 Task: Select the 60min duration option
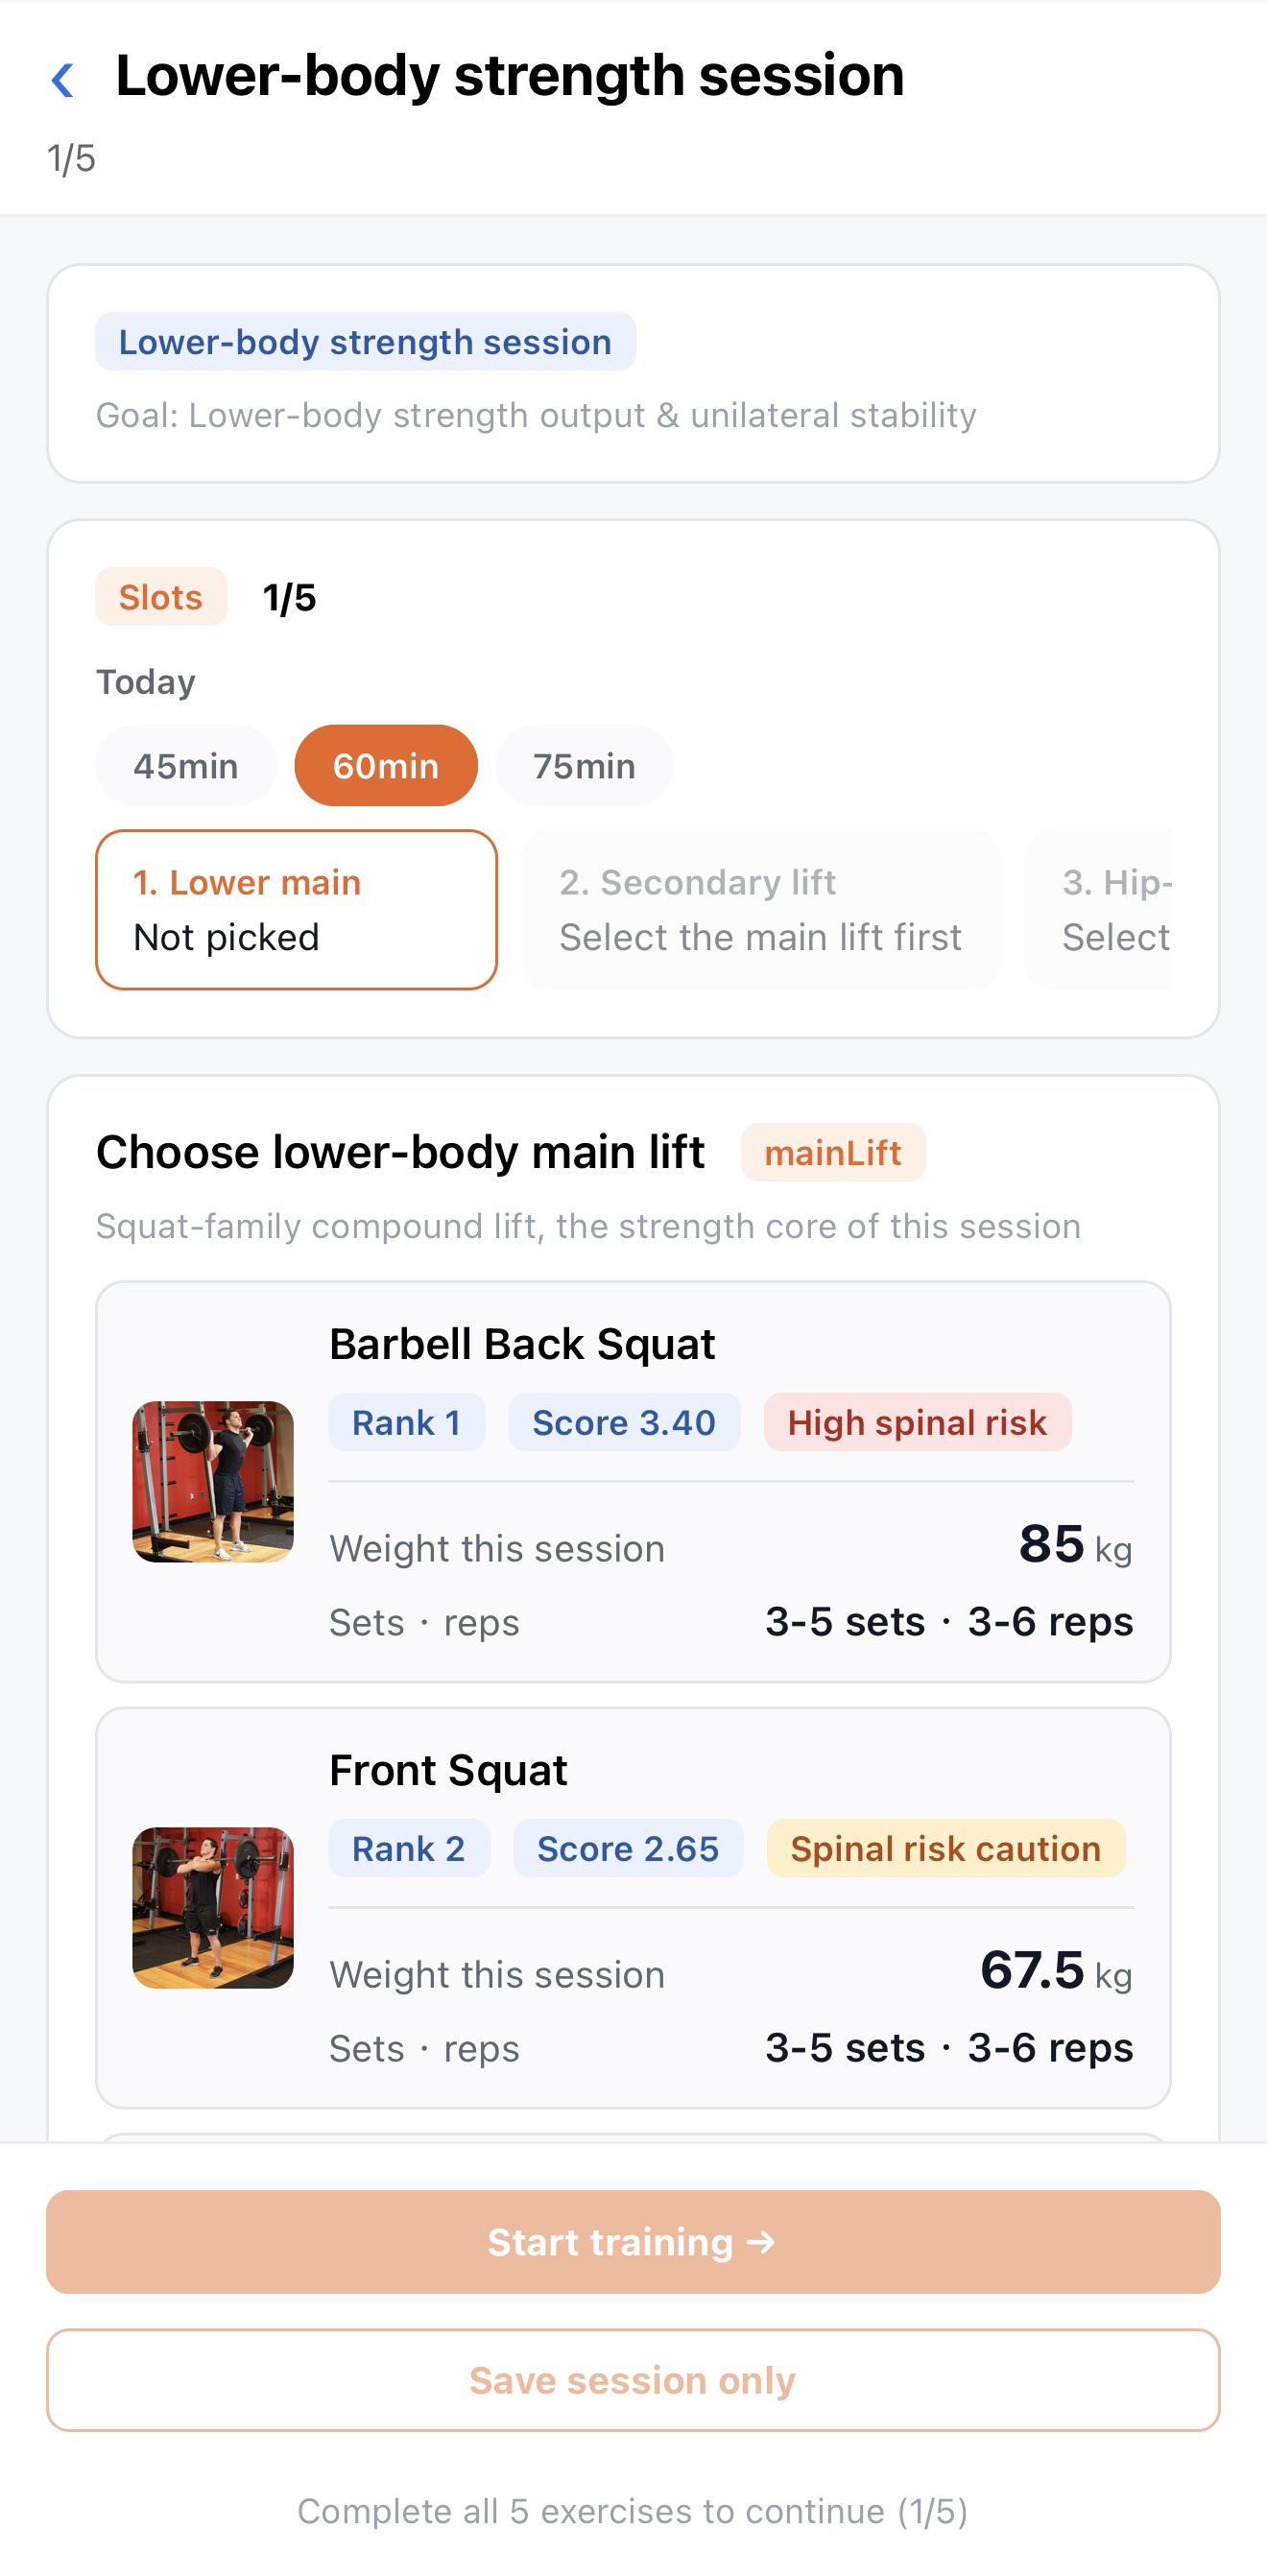pos(386,766)
